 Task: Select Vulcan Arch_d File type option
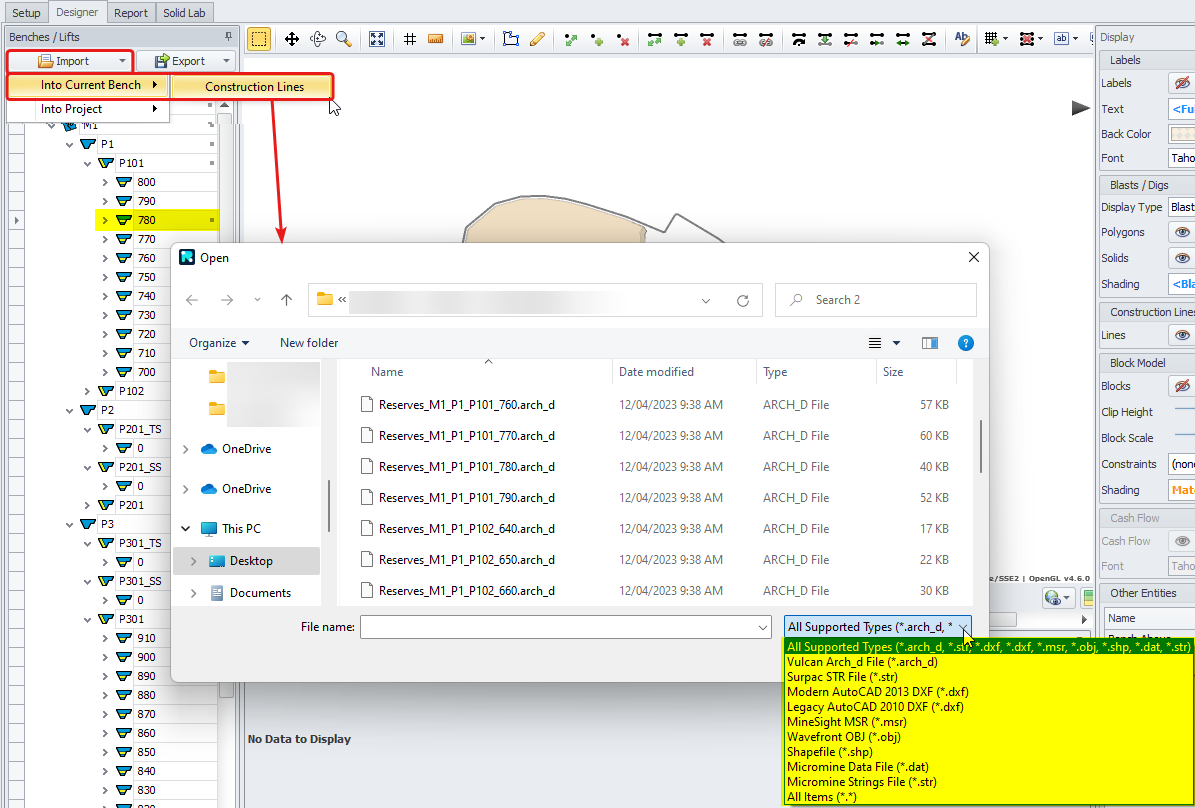point(862,662)
